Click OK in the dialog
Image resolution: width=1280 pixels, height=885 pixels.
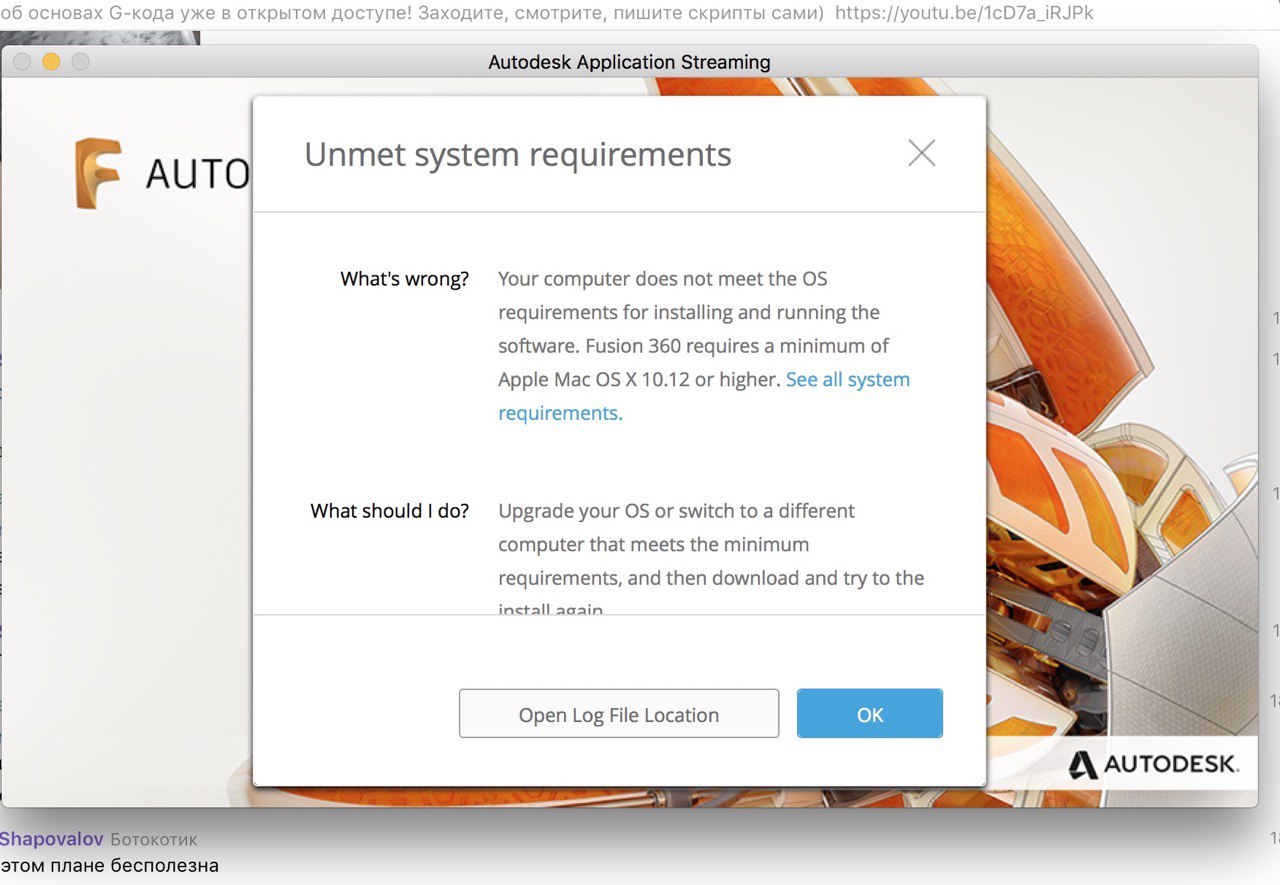coord(869,714)
